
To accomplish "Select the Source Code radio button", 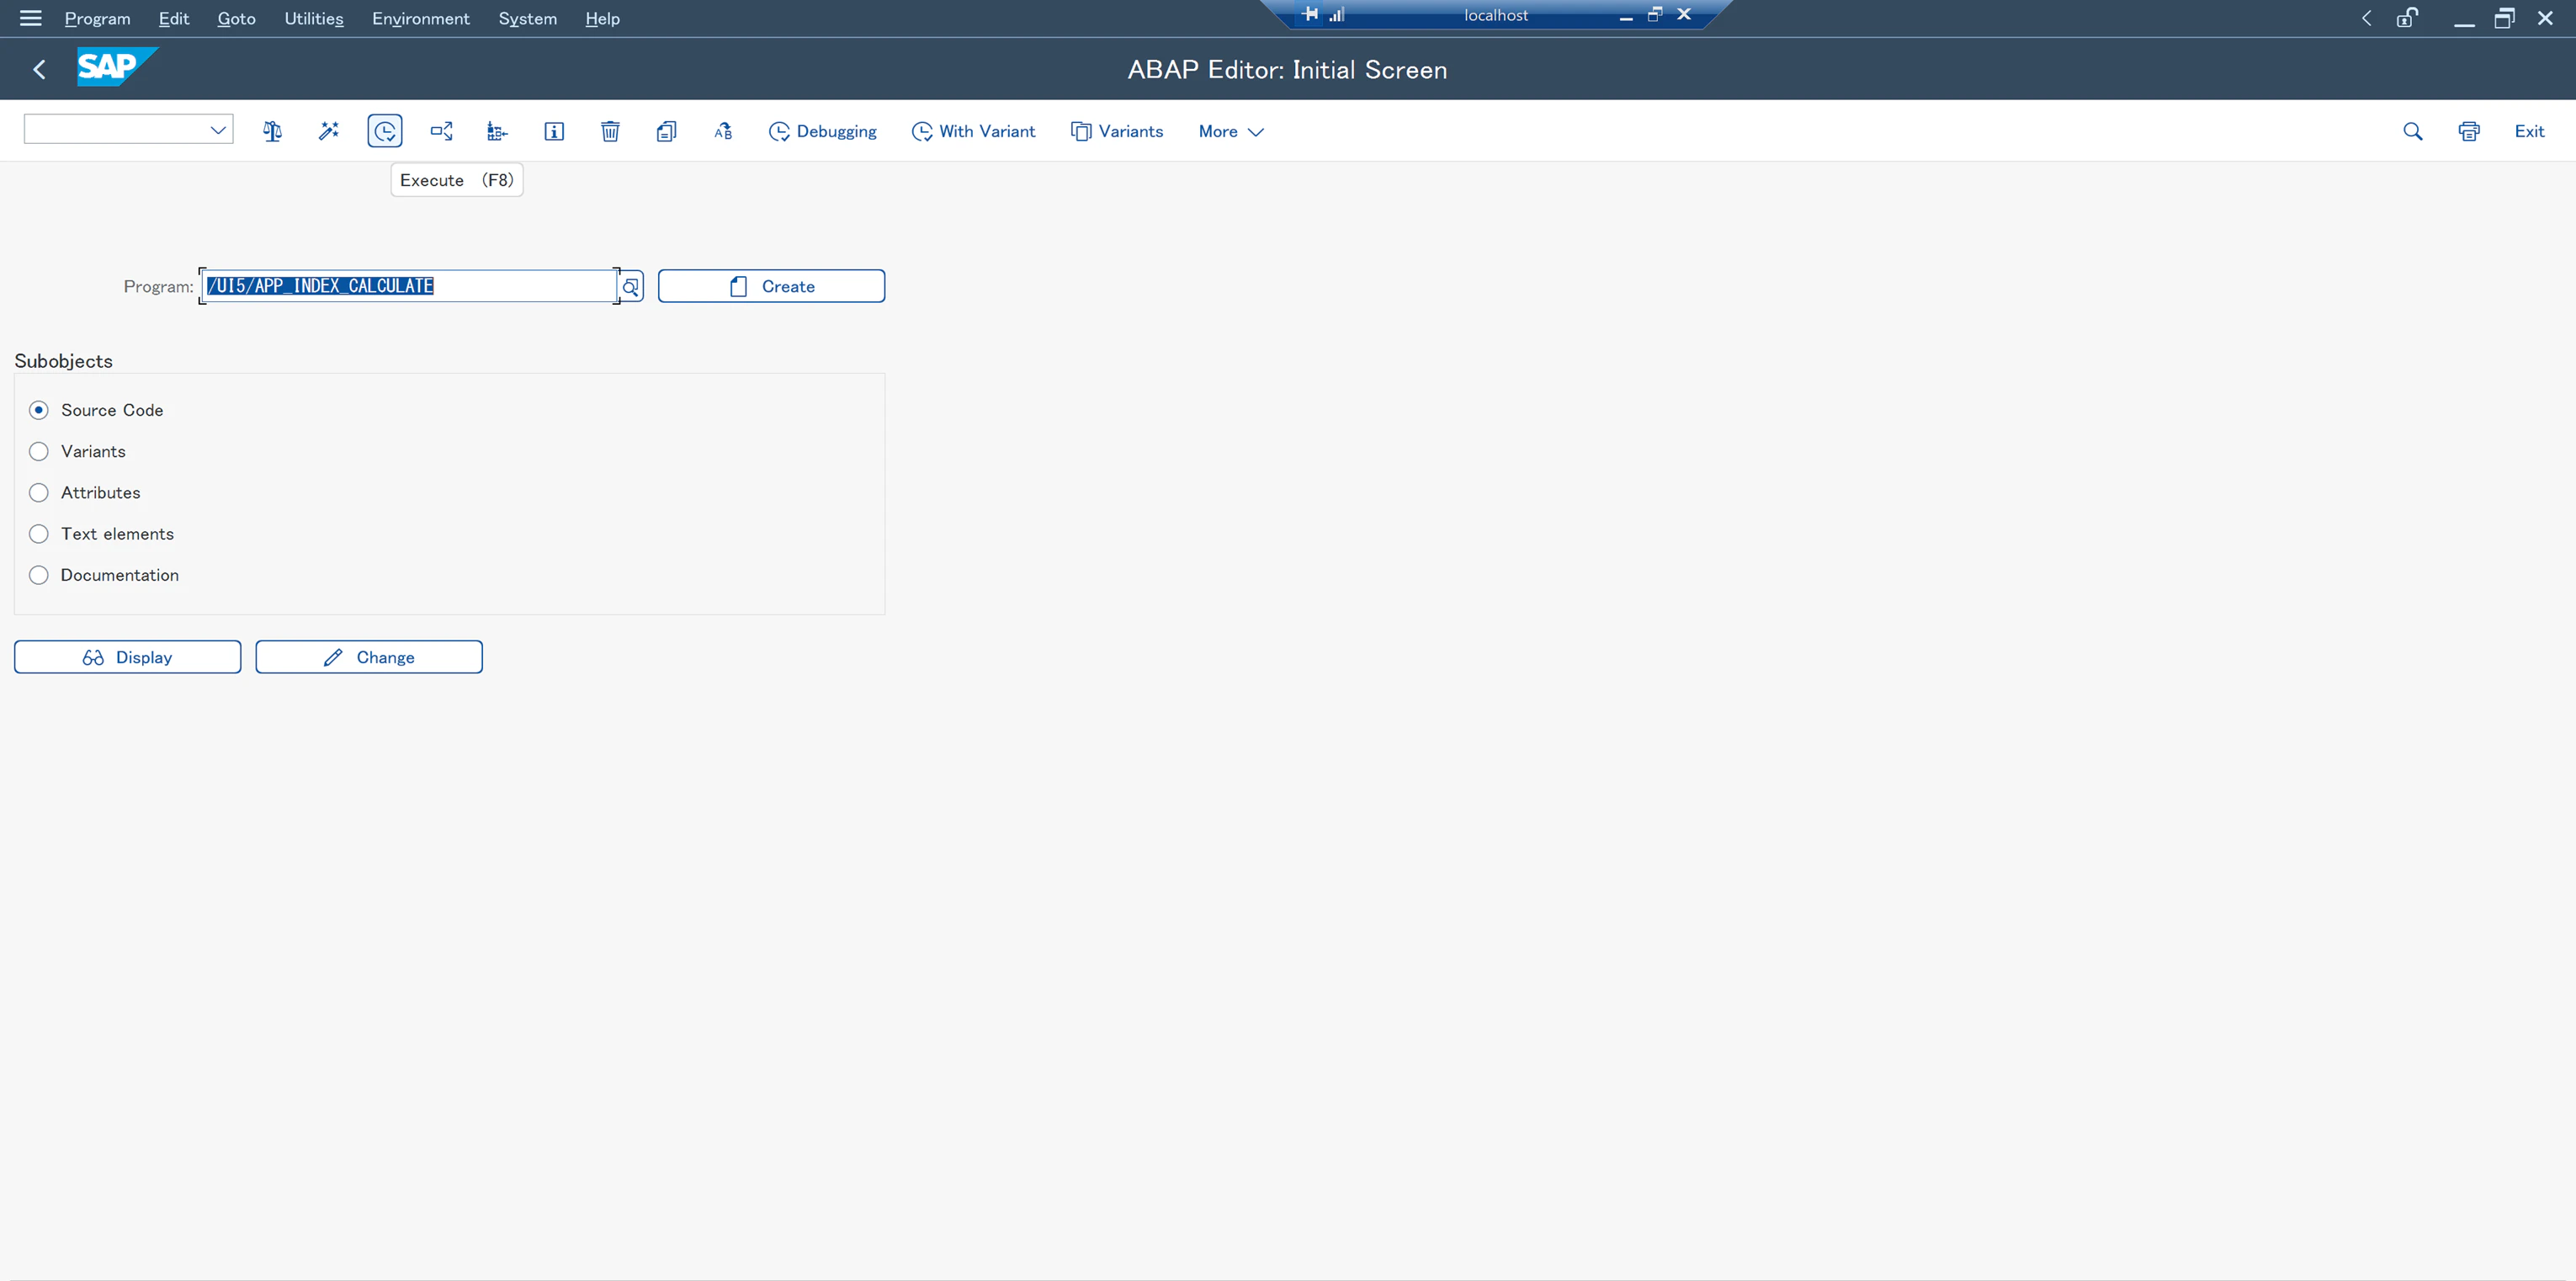I will (39, 410).
